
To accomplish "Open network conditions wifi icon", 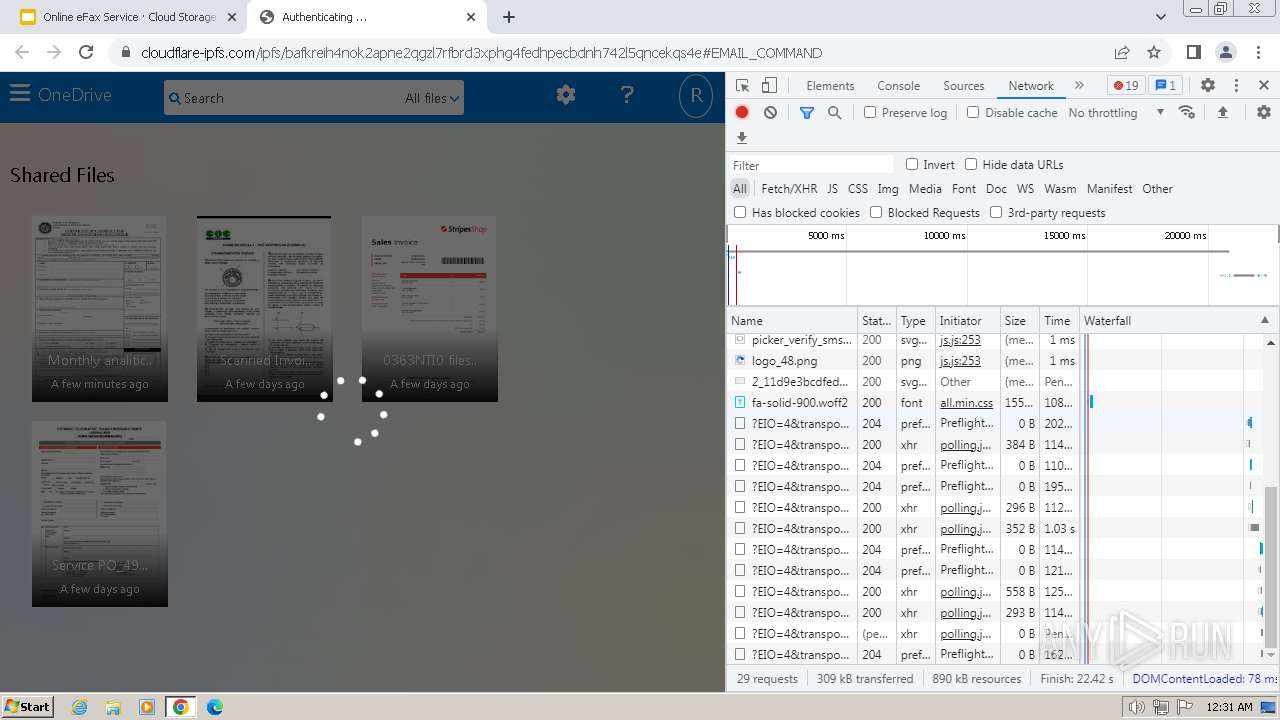I will tap(1187, 112).
